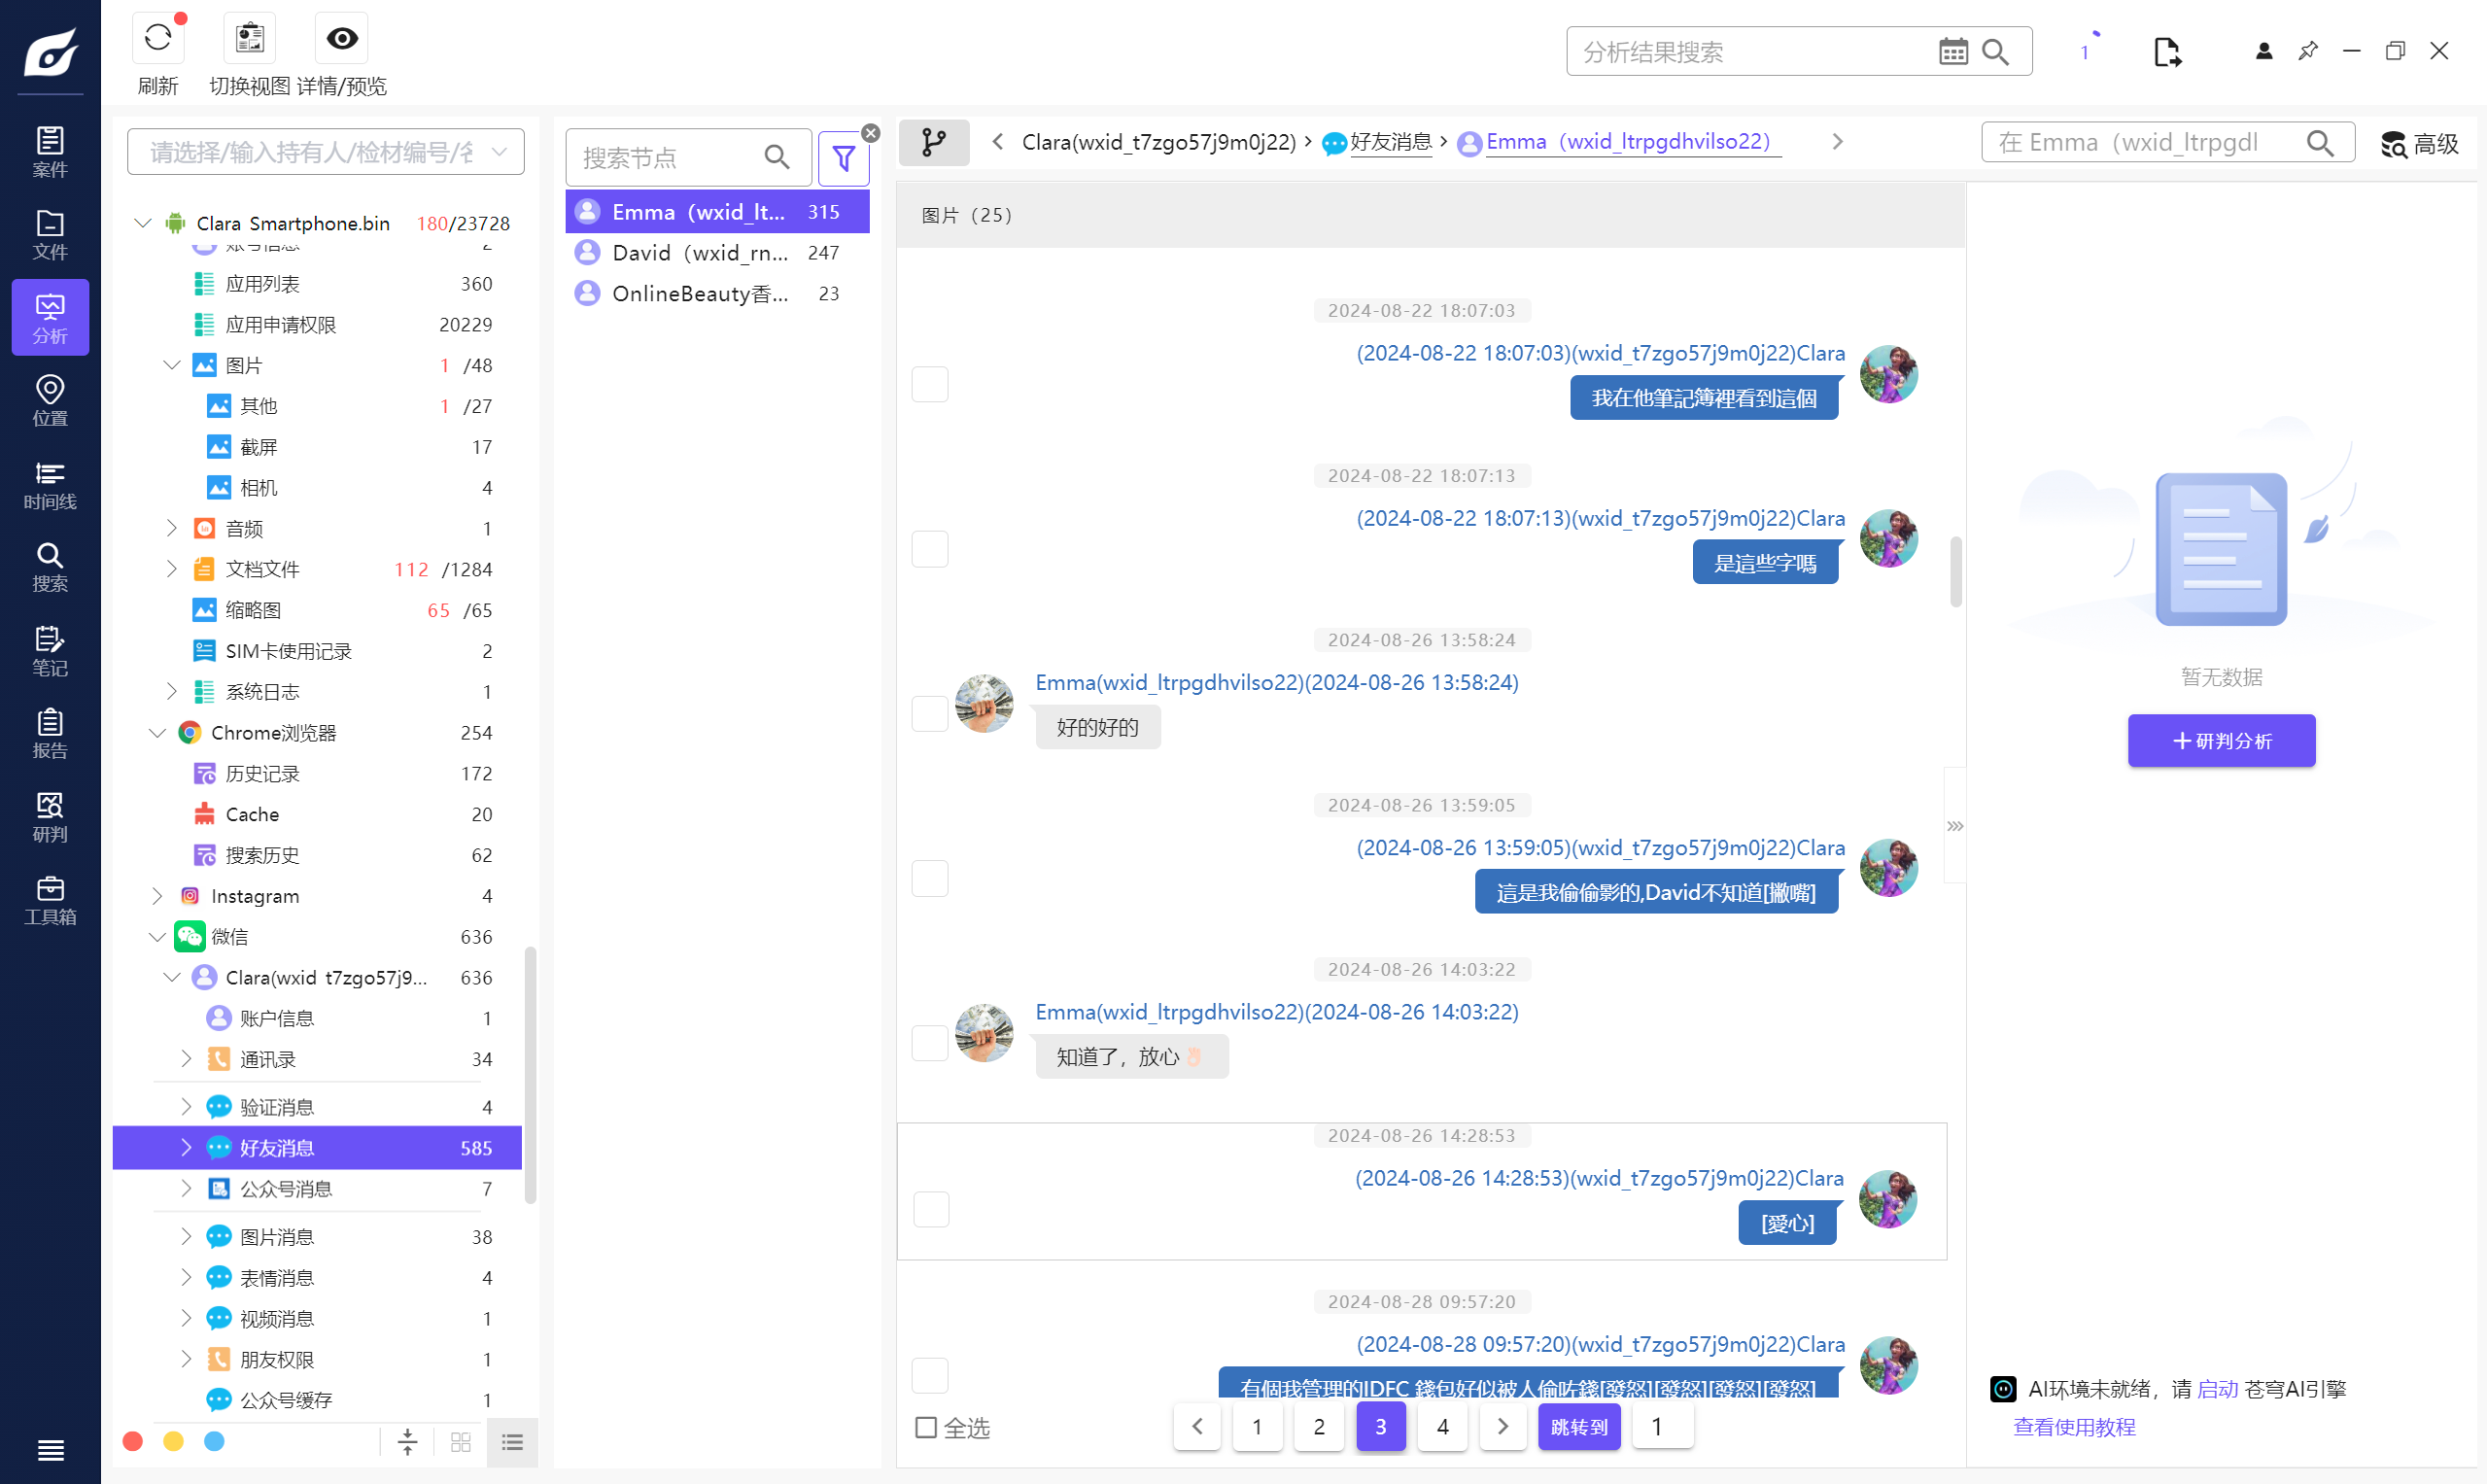Check the box beside [愛心] message
Screen dimensions: 2487x1484
point(930,1209)
